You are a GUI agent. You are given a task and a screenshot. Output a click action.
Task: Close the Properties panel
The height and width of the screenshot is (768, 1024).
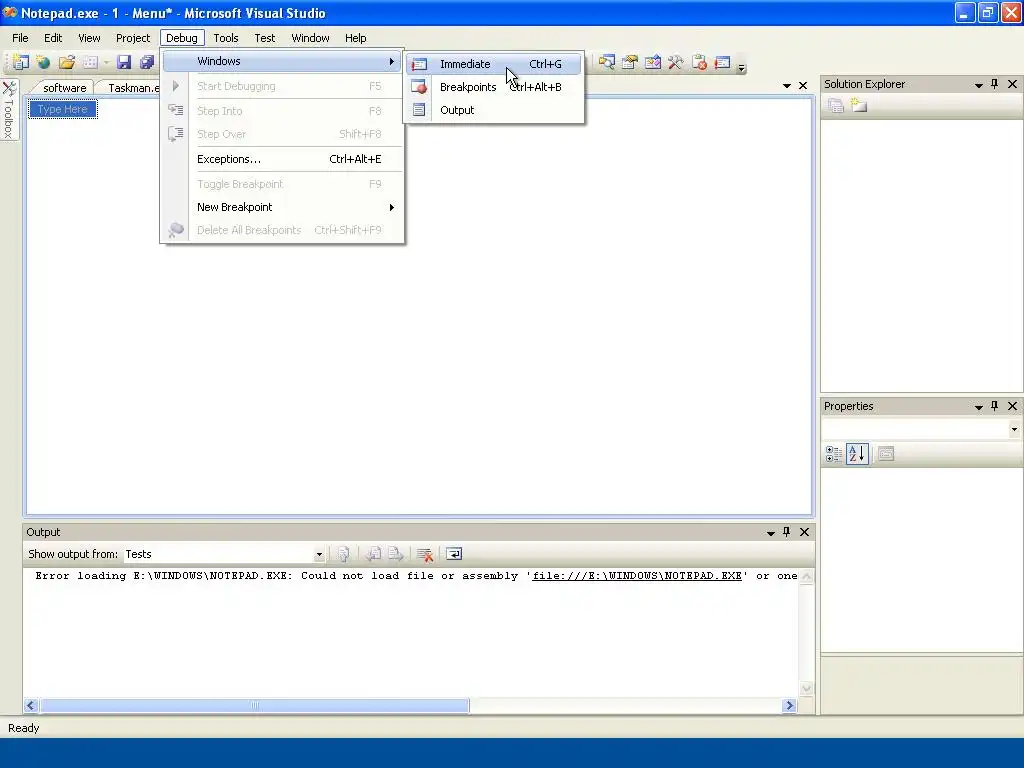point(1012,406)
